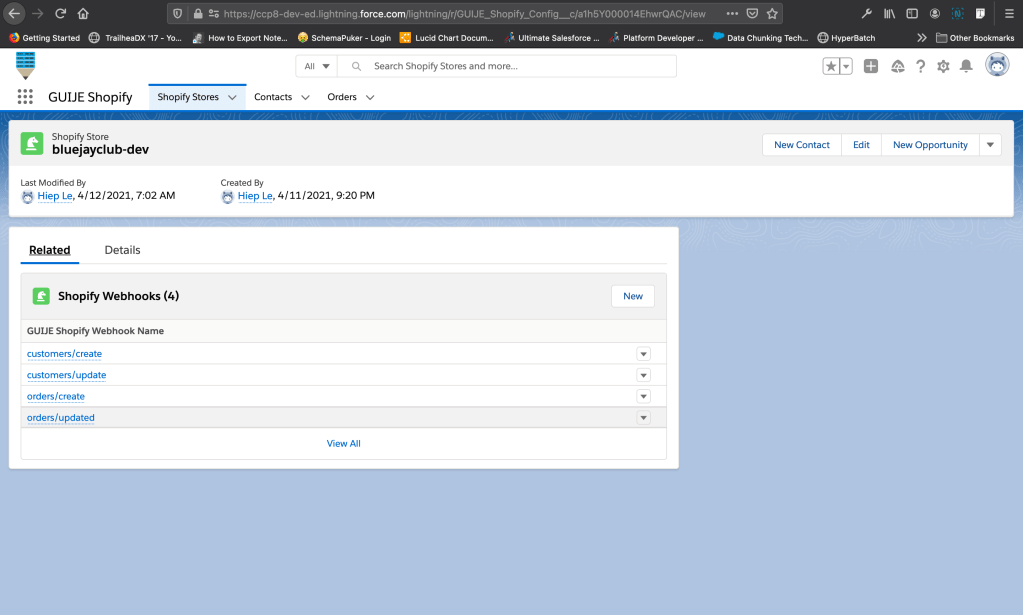Open row actions for customers/create webhook
1023x615 pixels.
(643, 354)
